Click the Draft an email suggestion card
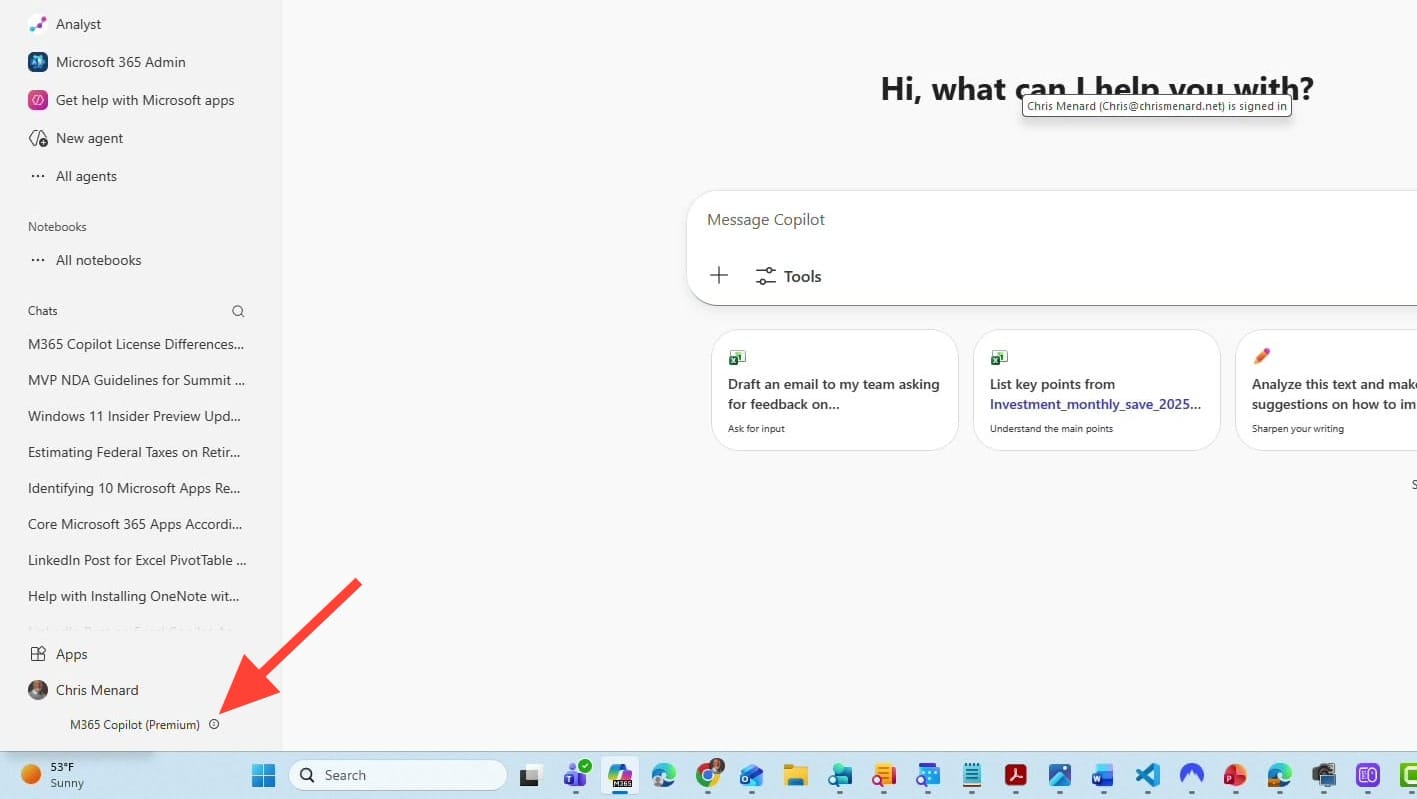Viewport: 1417px width, 799px height. [834, 393]
